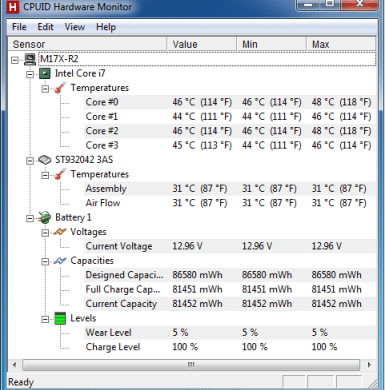Click the Battery 1 icon
Image resolution: width=385 pixels, height=390 pixels.
(x=45, y=218)
